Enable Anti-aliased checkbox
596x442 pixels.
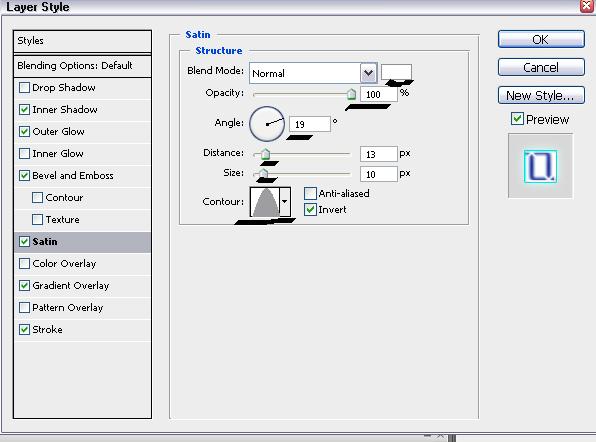pyautogui.click(x=310, y=193)
